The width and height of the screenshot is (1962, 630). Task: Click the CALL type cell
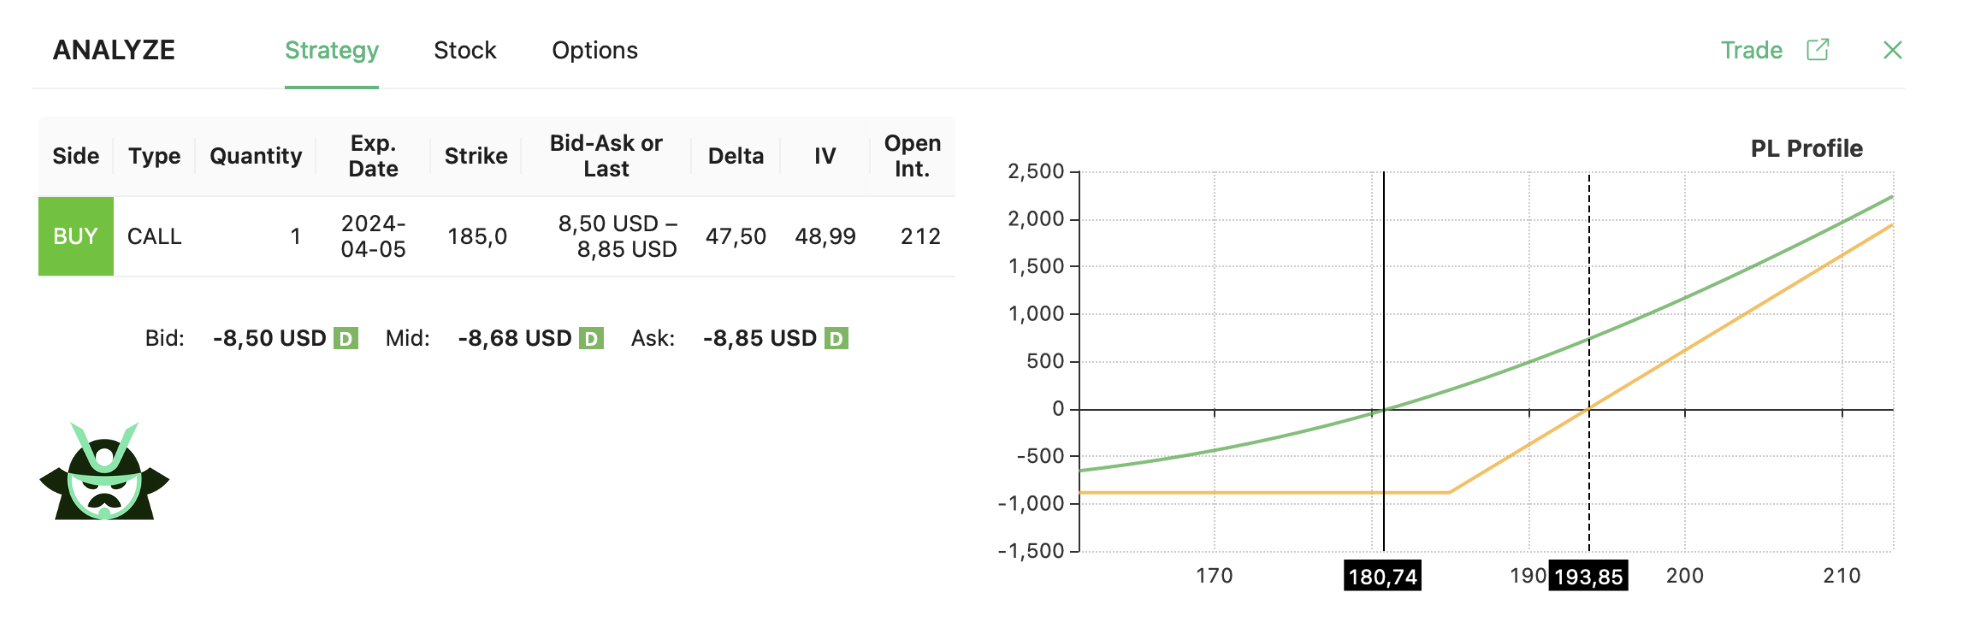tap(154, 236)
